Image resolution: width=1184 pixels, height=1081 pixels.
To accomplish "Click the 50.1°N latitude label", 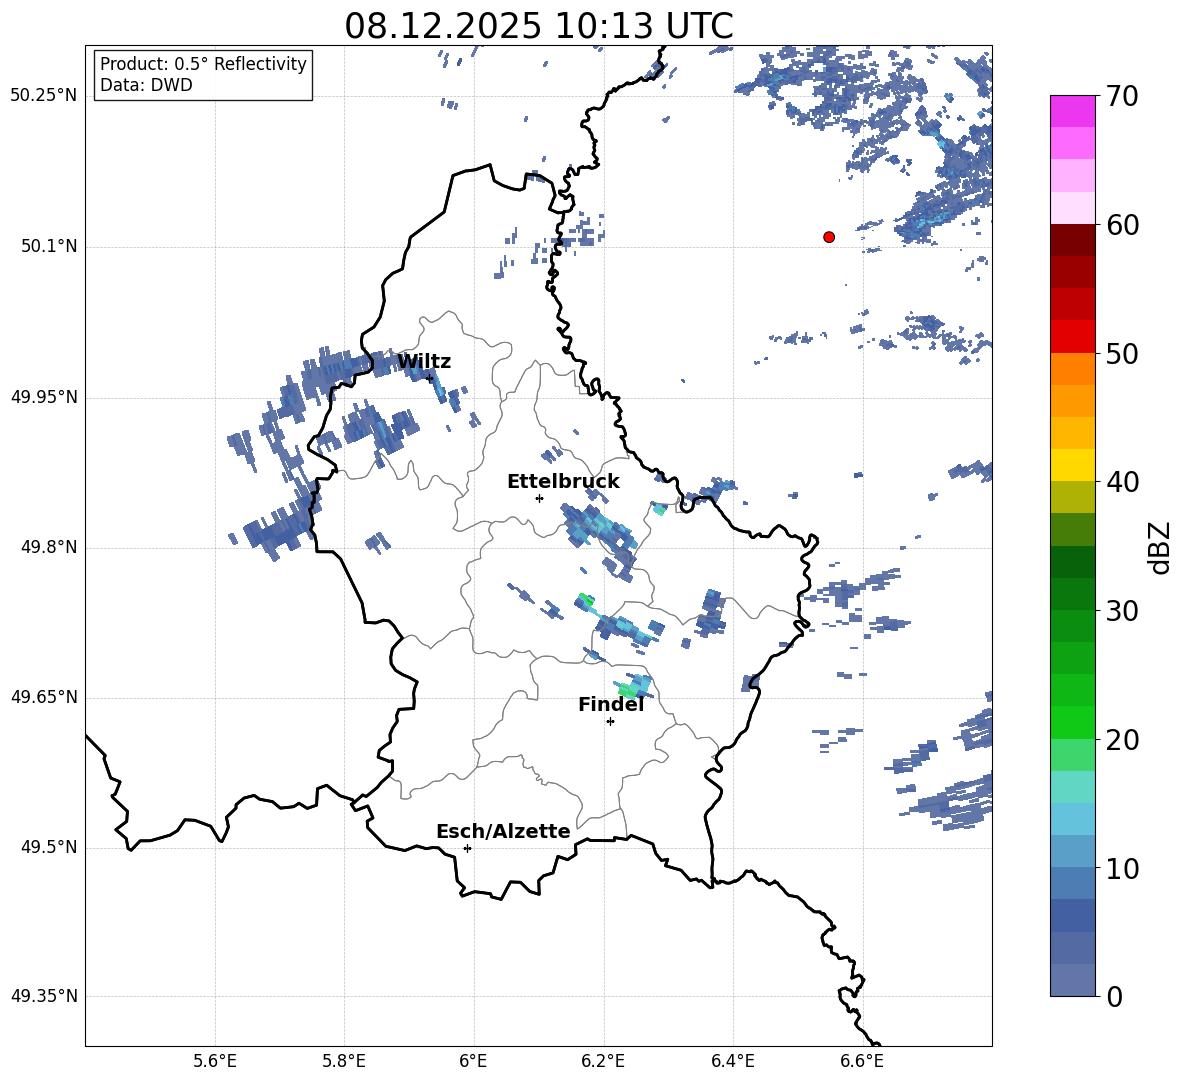I will (48, 247).
